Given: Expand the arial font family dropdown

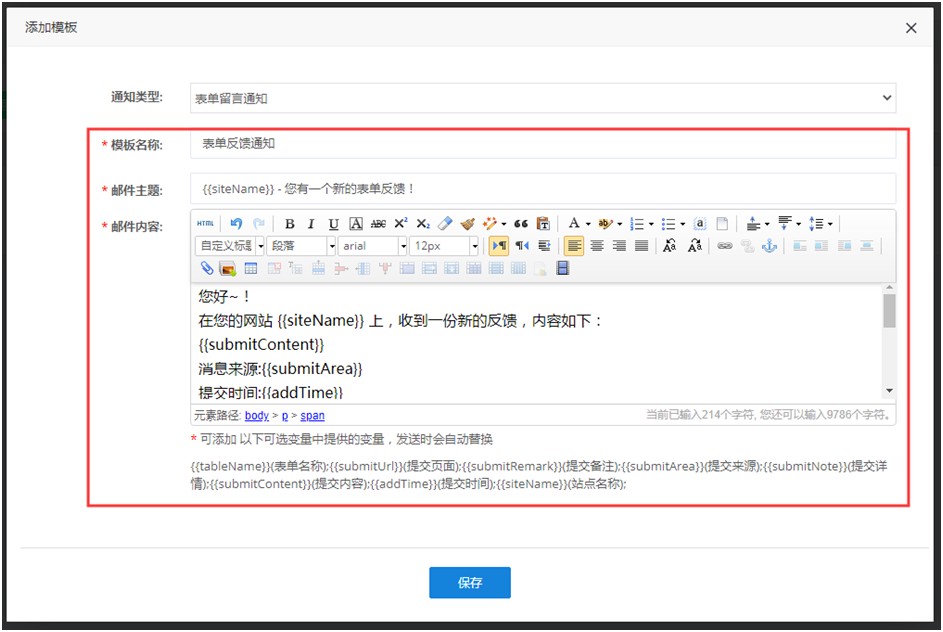Looking at the screenshot, I should (403, 246).
